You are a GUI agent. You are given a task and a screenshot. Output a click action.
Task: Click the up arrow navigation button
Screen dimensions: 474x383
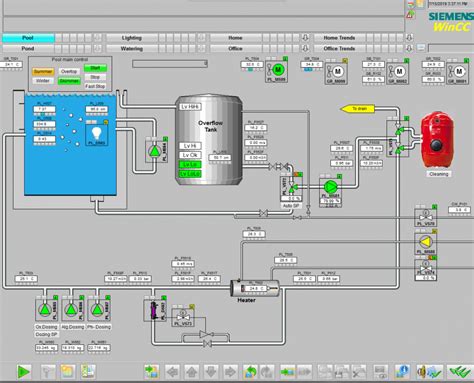192,371
